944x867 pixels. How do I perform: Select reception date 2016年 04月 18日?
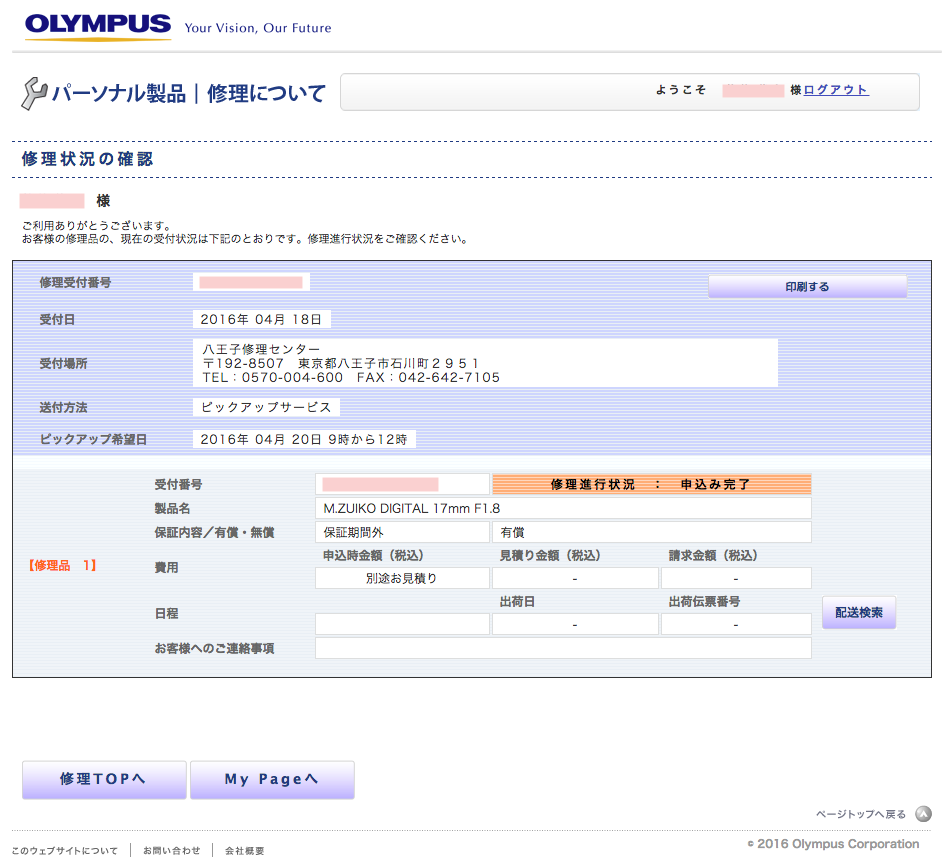click(261, 319)
